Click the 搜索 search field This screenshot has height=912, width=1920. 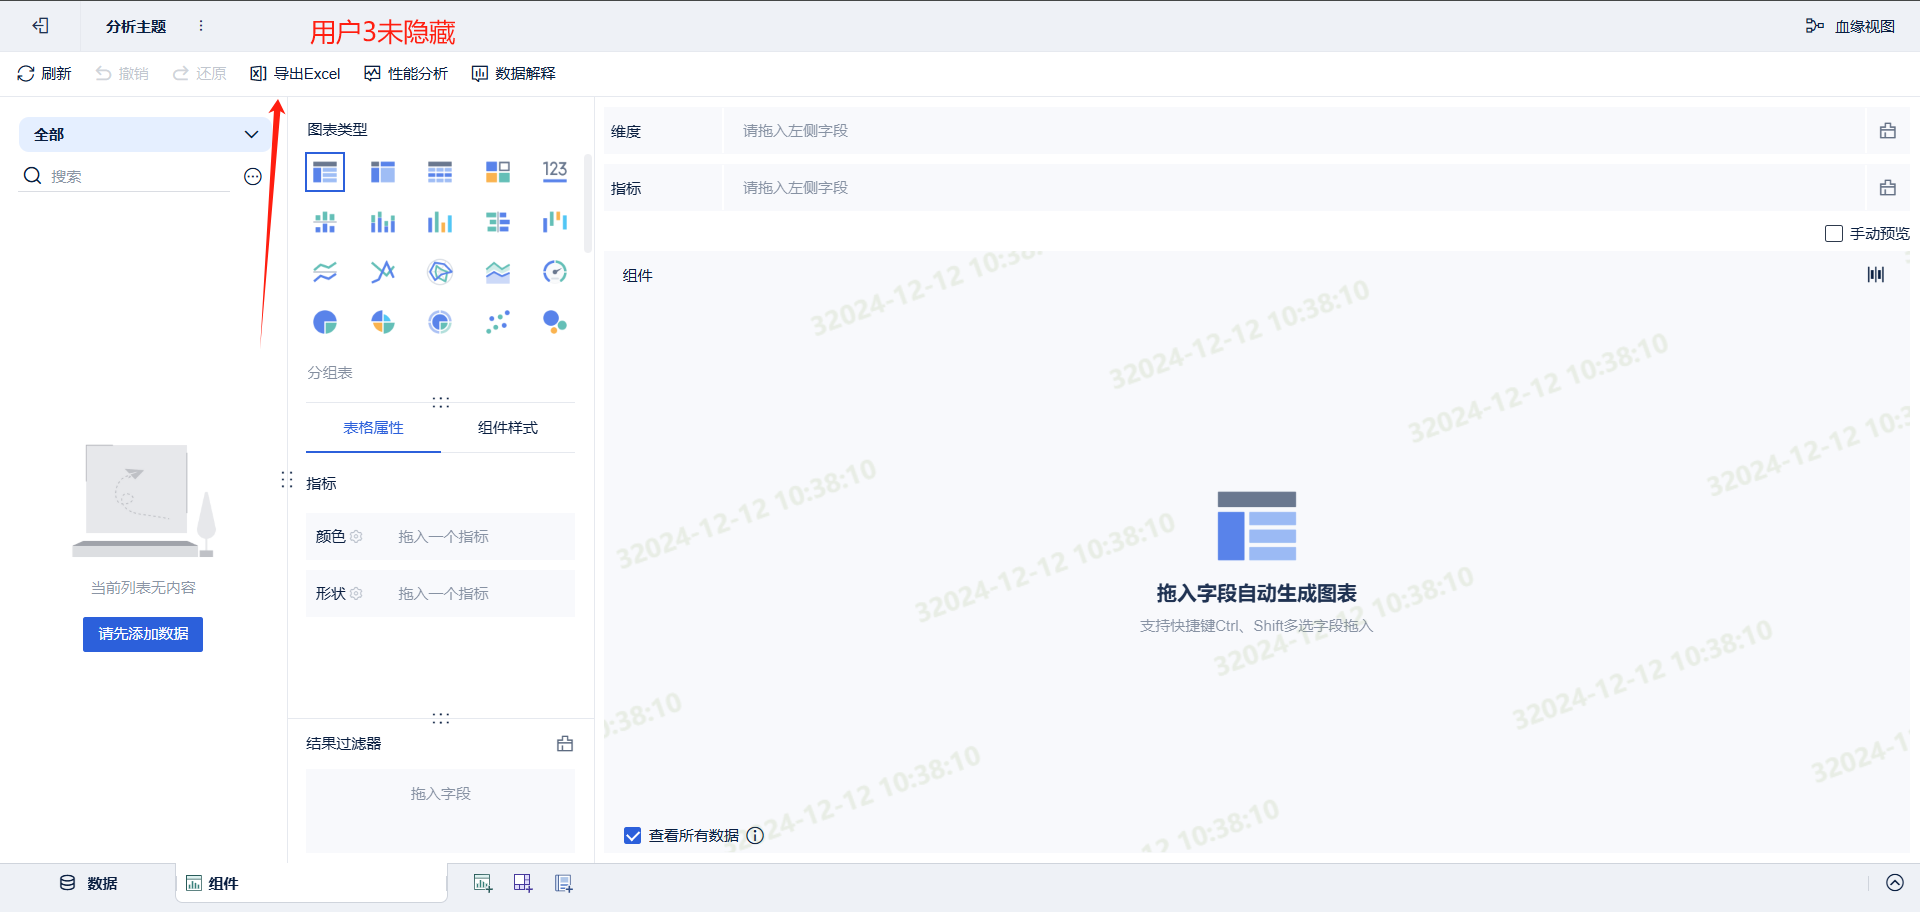point(140,176)
